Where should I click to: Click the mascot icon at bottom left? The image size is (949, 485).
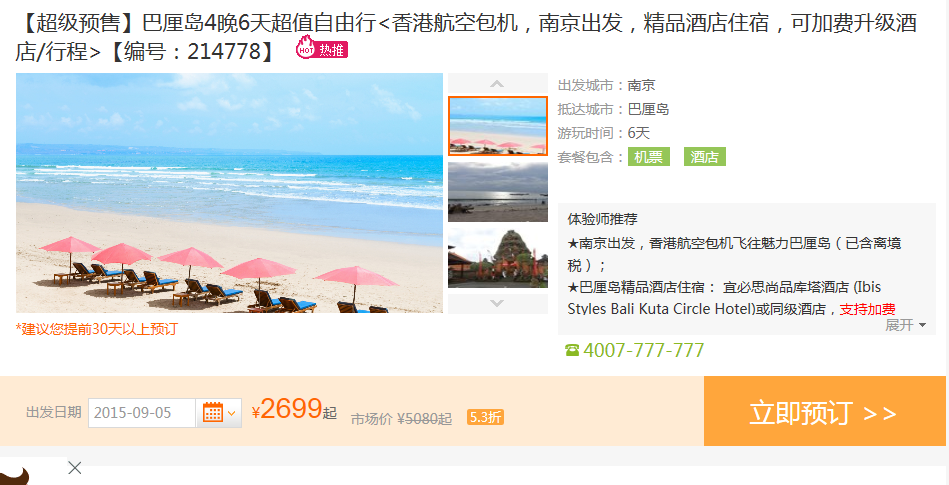pyautogui.click(x=15, y=475)
